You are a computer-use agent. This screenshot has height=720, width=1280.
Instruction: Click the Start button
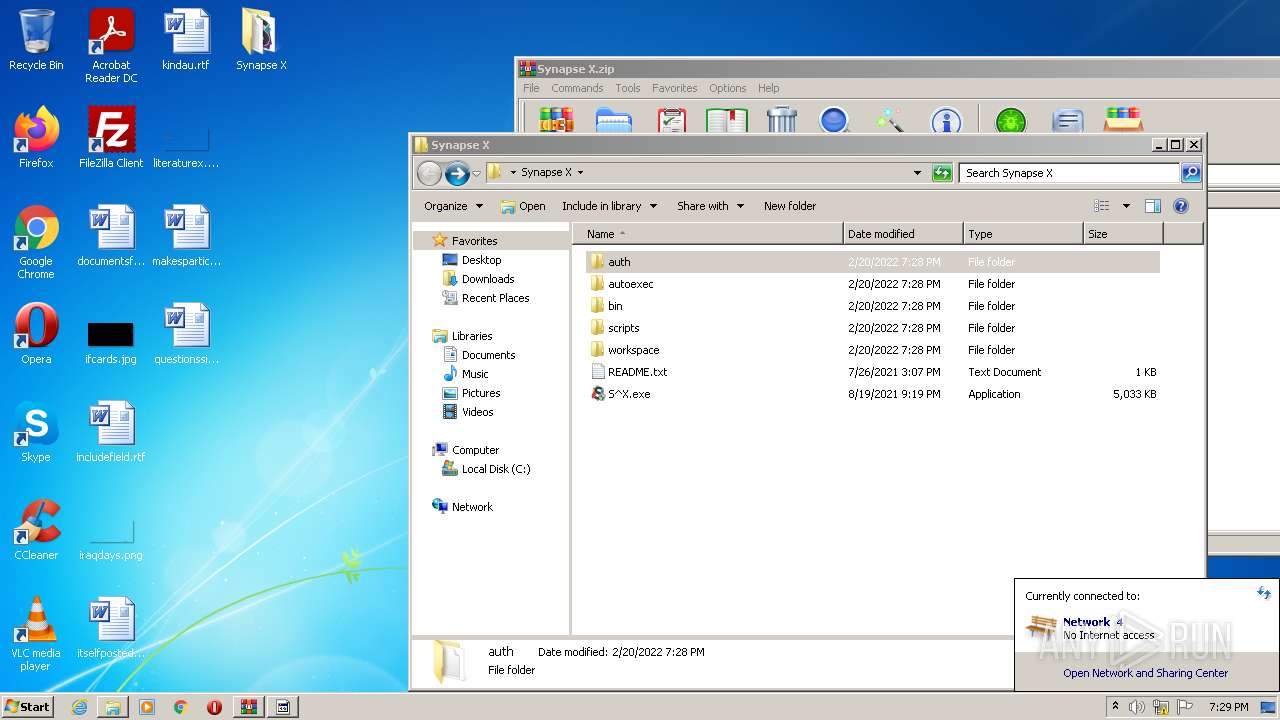tap(27, 706)
